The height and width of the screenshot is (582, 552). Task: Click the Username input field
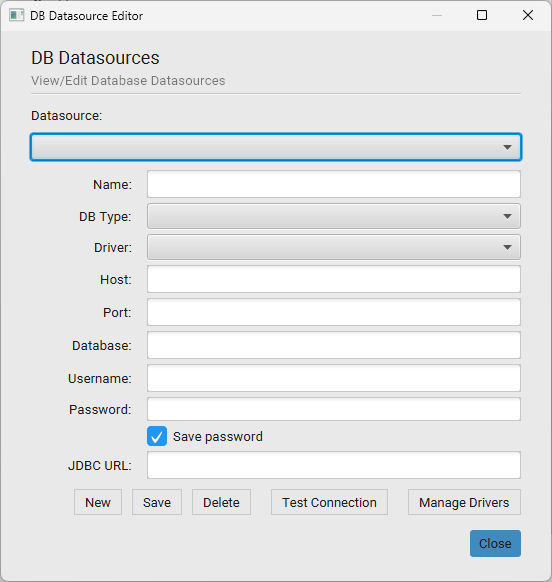(334, 378)
